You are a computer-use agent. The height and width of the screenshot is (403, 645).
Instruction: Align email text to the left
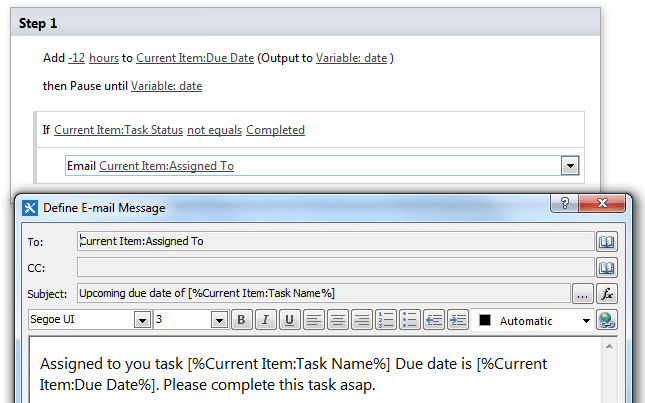click(x=313, y=320)
